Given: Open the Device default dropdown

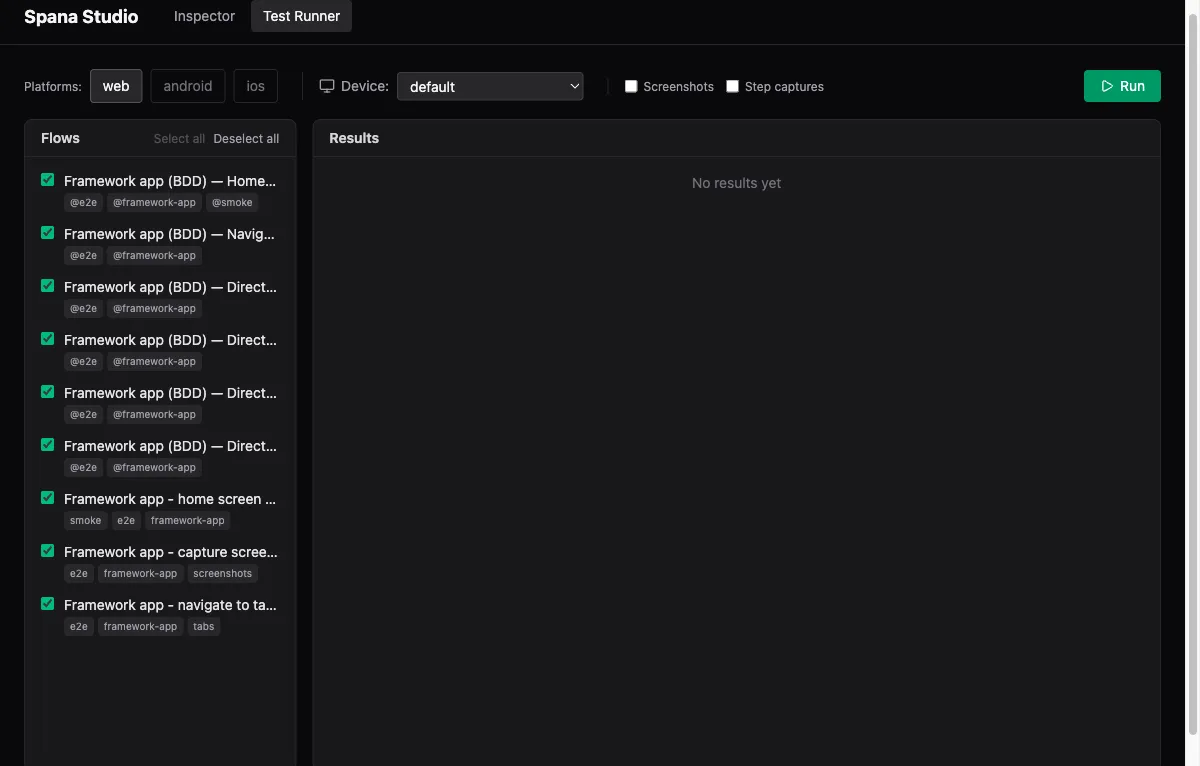Looking at the screenshot, I should point(490,87).
